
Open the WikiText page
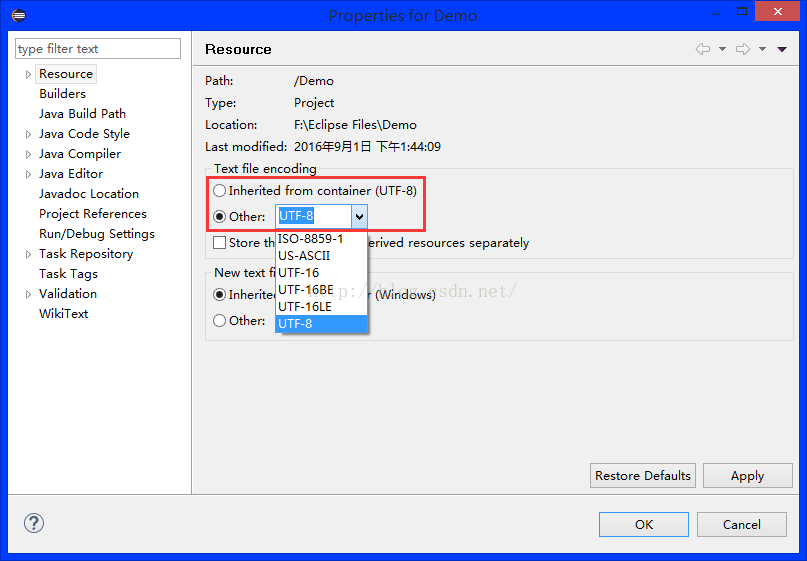(63, 314)
